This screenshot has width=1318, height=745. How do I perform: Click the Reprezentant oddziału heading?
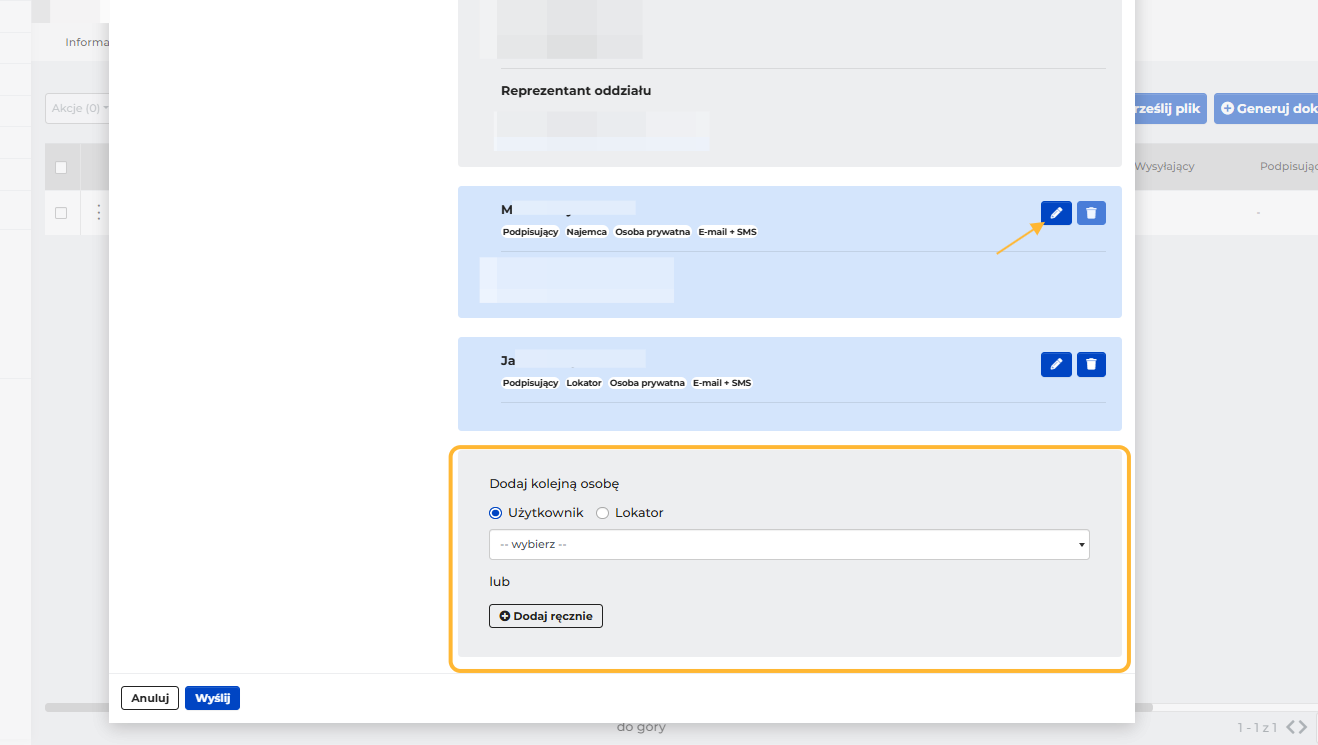click(x=576, y=91)
